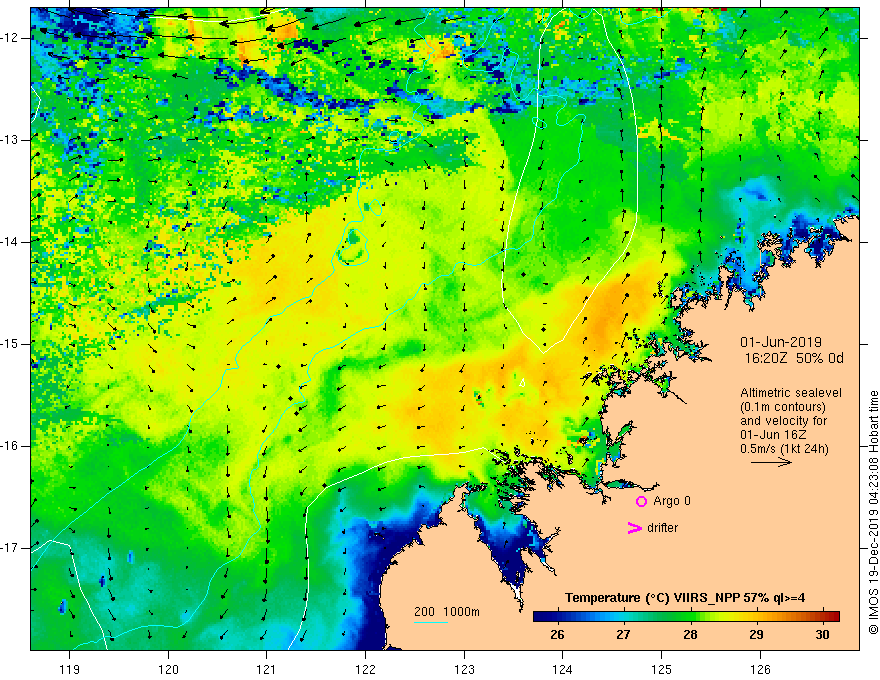Click latitude axis label -13
Image resolution: width=880 pixels, height=680 pixels.
point(12,140)
